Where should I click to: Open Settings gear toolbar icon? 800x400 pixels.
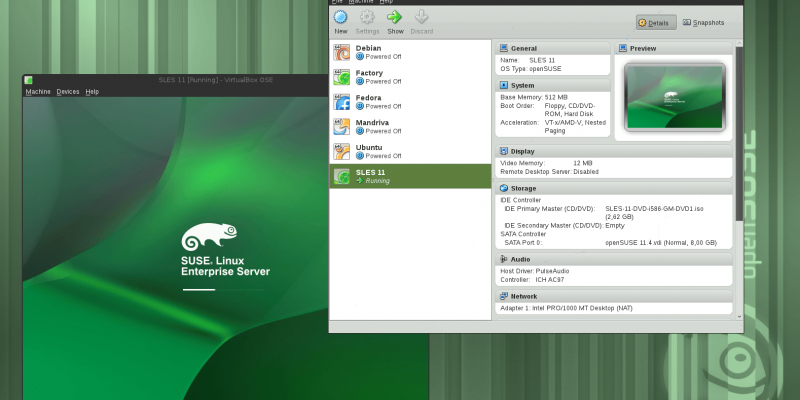coord(367,17)
